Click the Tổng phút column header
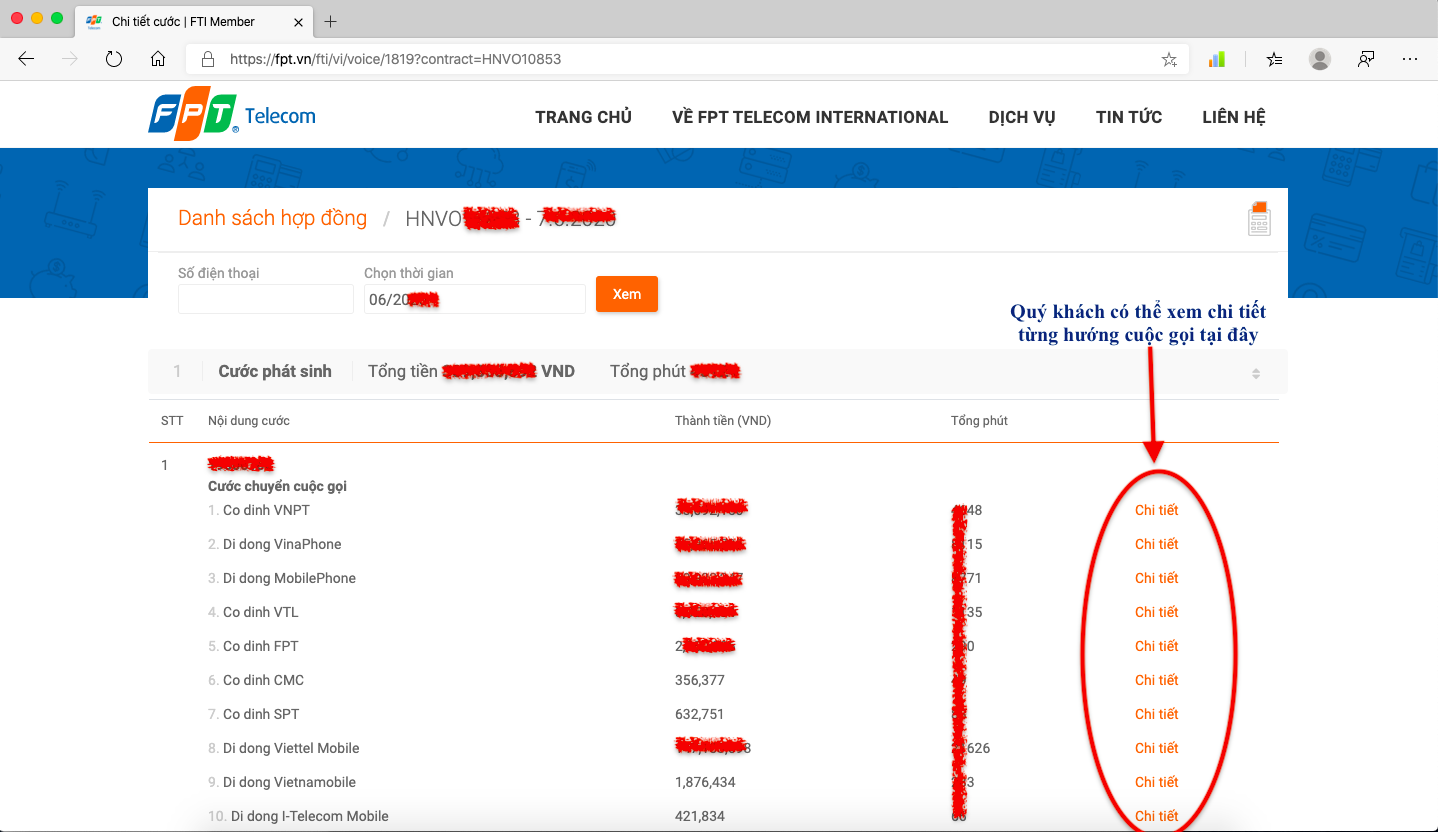The height and width of the screenshot is (832, 1438). pyautogui.click(x=979, y=421)
